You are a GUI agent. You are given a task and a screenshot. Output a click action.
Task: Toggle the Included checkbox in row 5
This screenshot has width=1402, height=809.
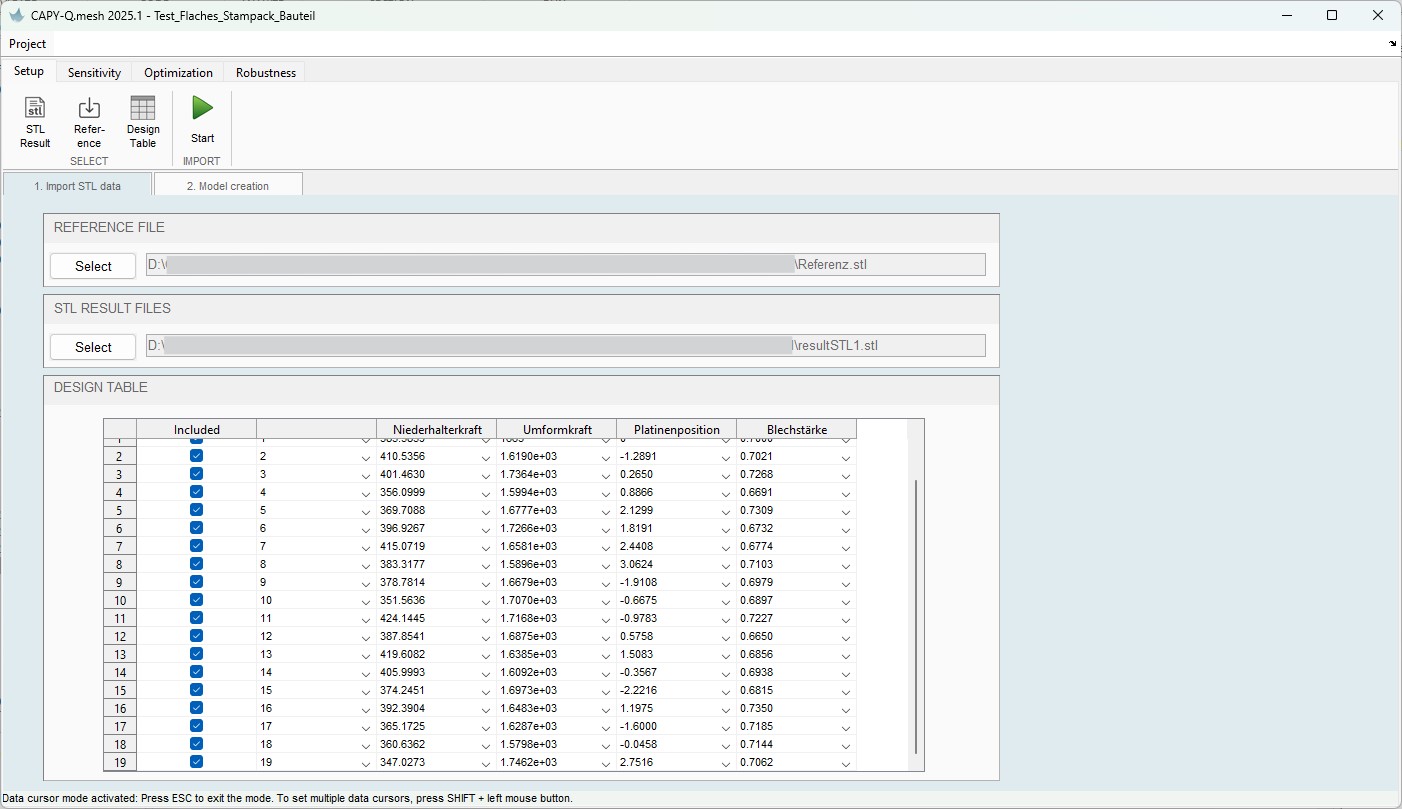(x=196, y=510)
